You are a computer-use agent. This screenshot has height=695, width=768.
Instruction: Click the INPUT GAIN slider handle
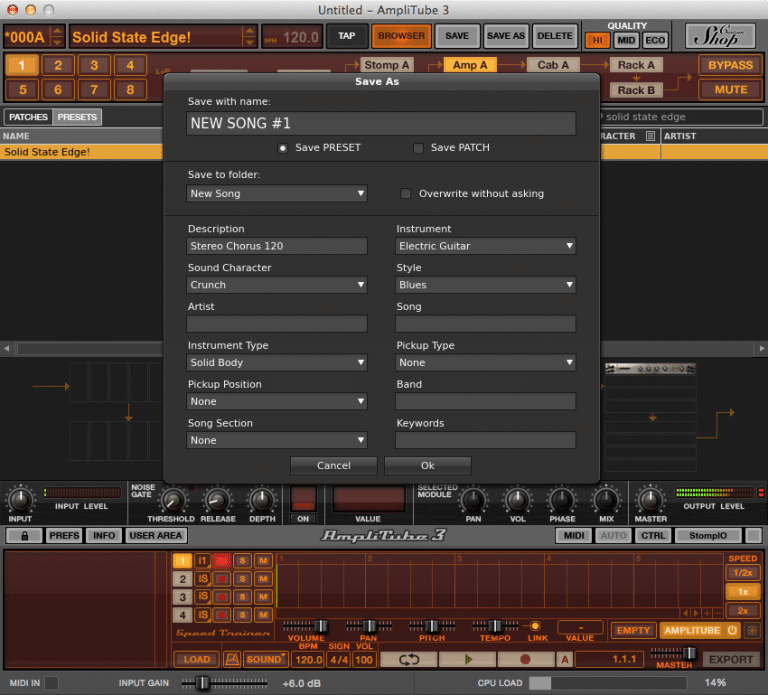[x=202, y=683]
